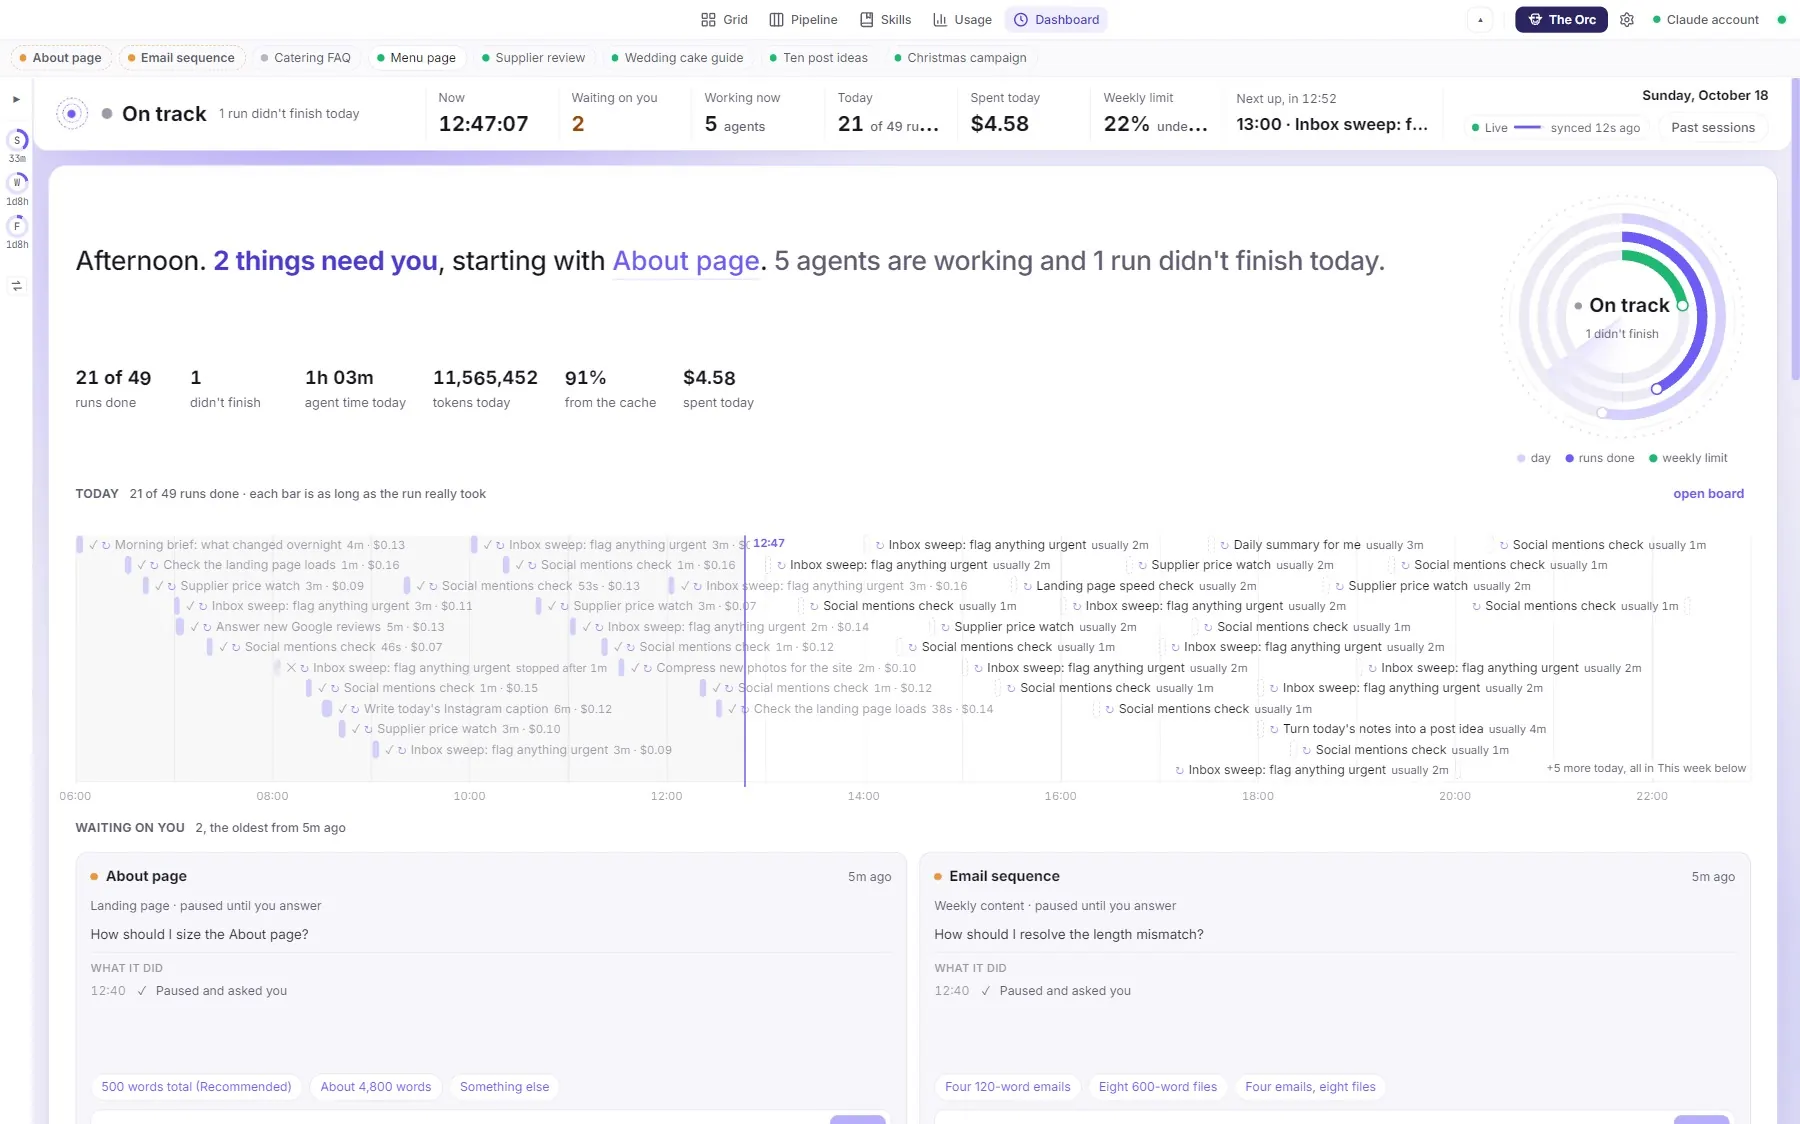1800x1124 pixels.
Task: Open the board via open board link
Action: point(1708,494)
